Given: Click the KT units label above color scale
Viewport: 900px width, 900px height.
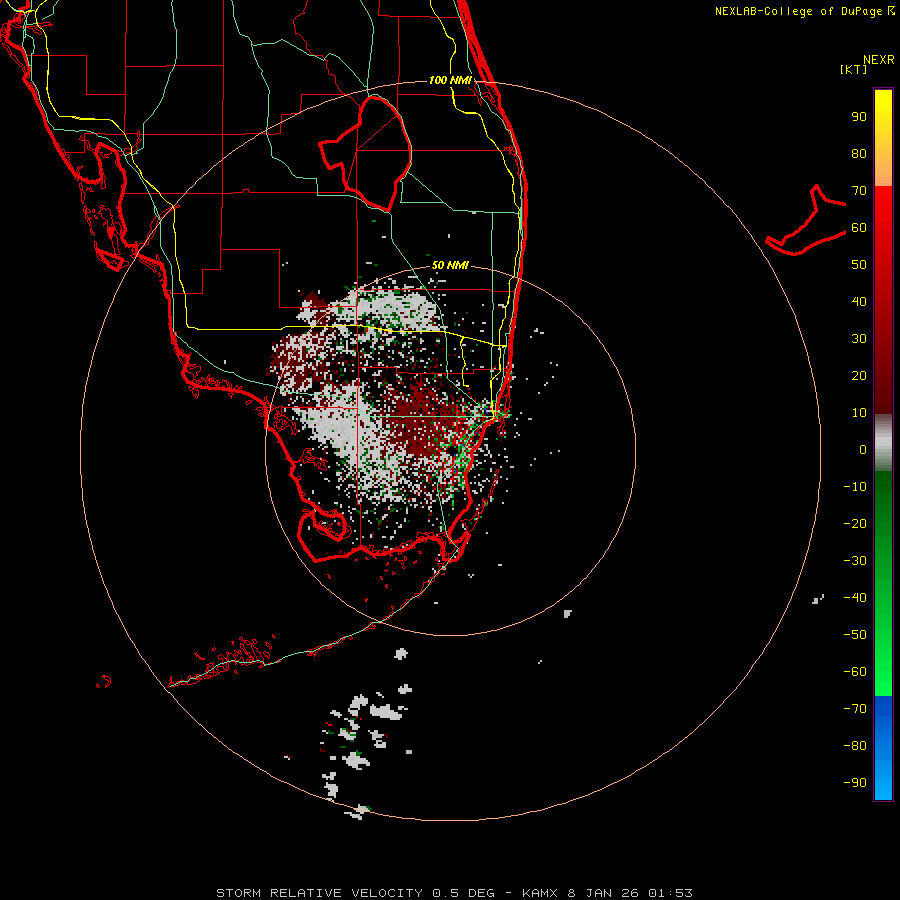Looking at the screenshot, I should pos(854,69).
